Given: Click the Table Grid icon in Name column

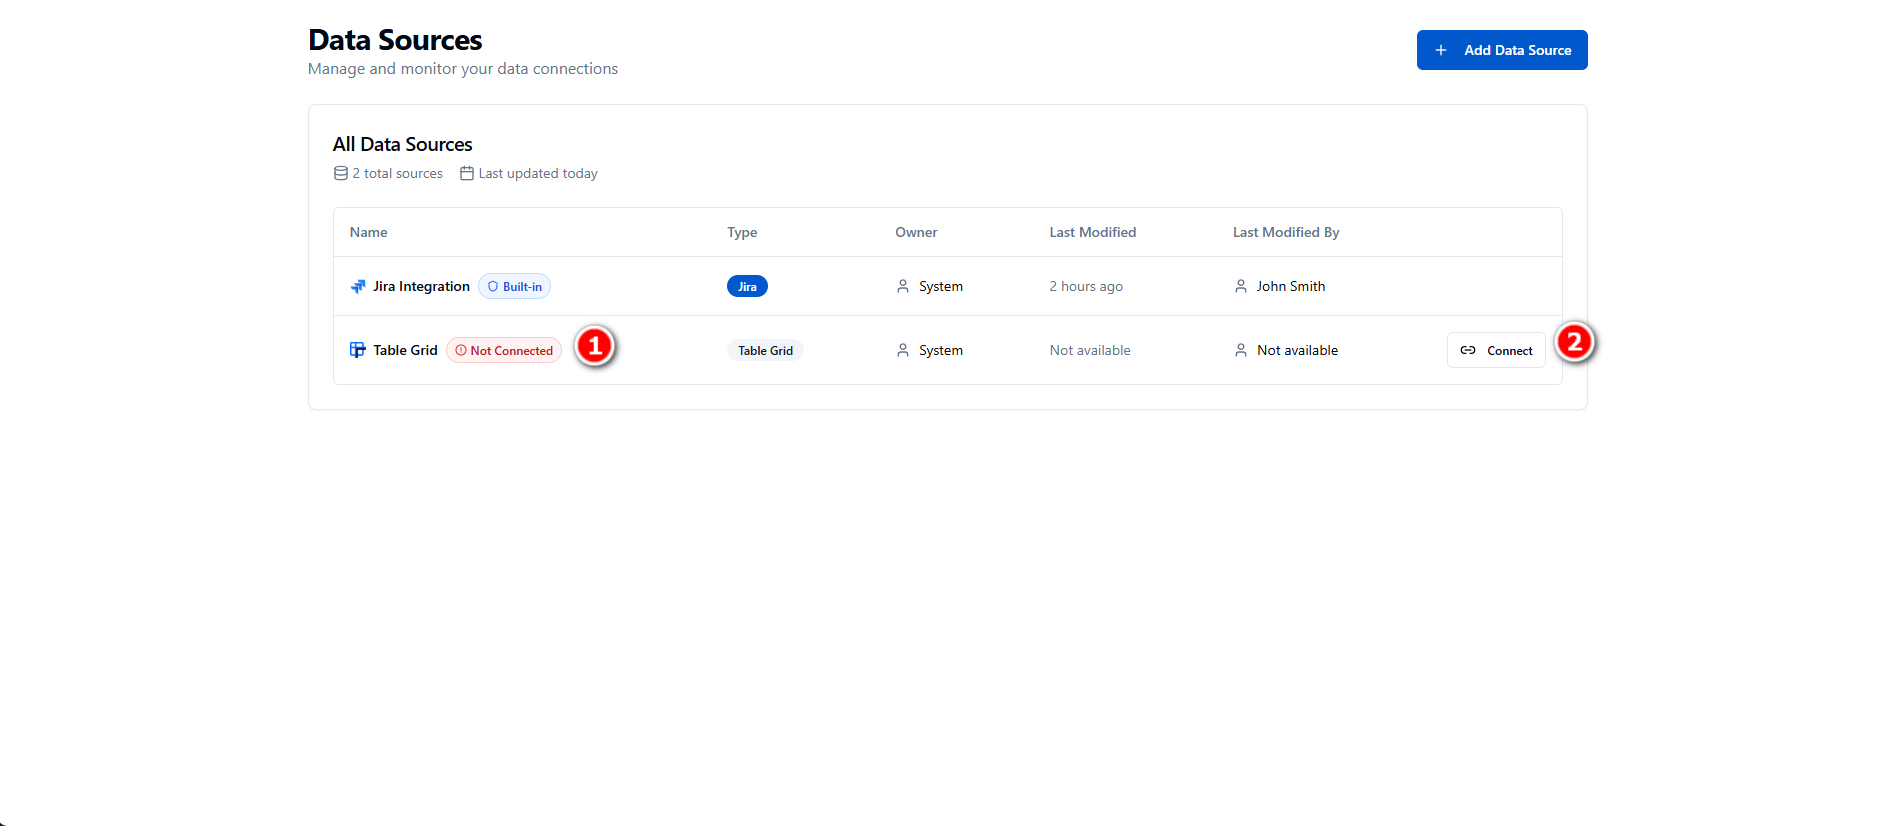Looking at the screenshot, I should pos(358,350).
